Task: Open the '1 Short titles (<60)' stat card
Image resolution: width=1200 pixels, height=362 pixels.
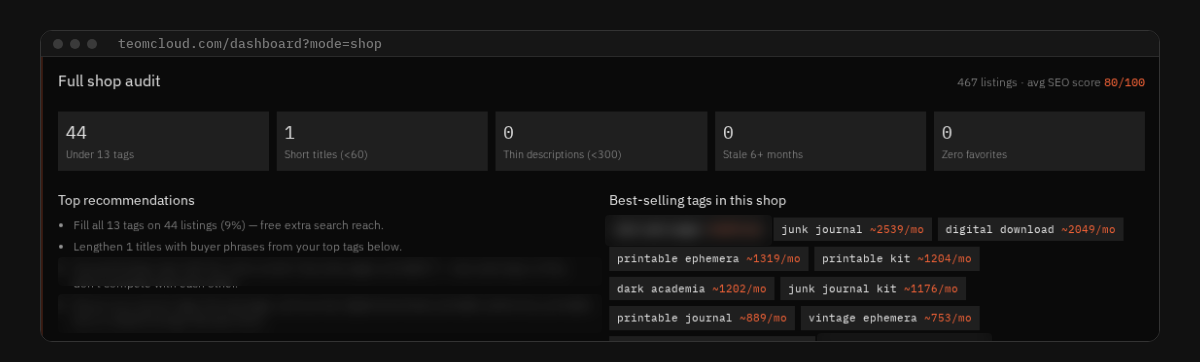Action: 382,141
